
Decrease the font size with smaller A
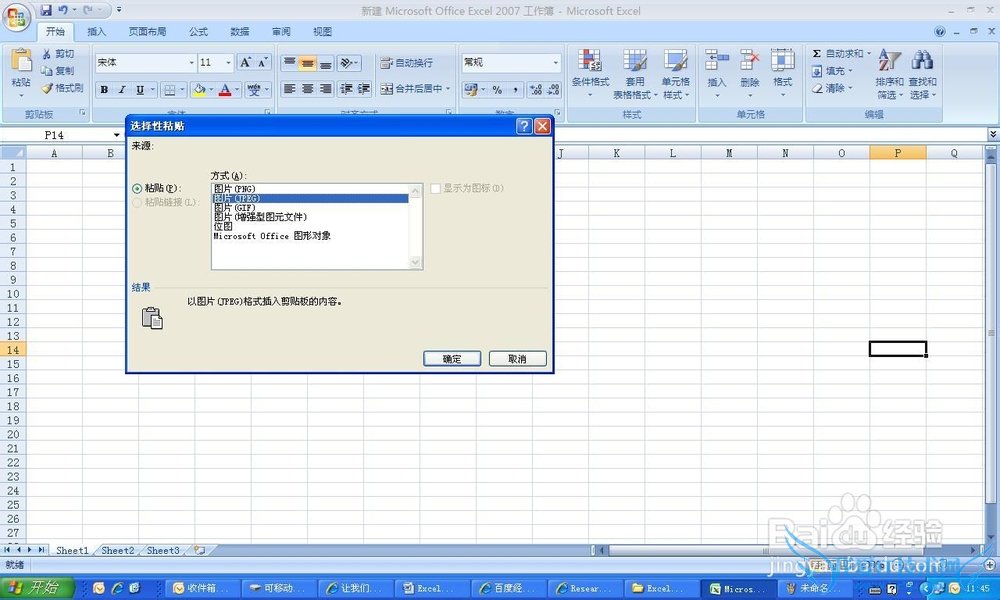262,62
